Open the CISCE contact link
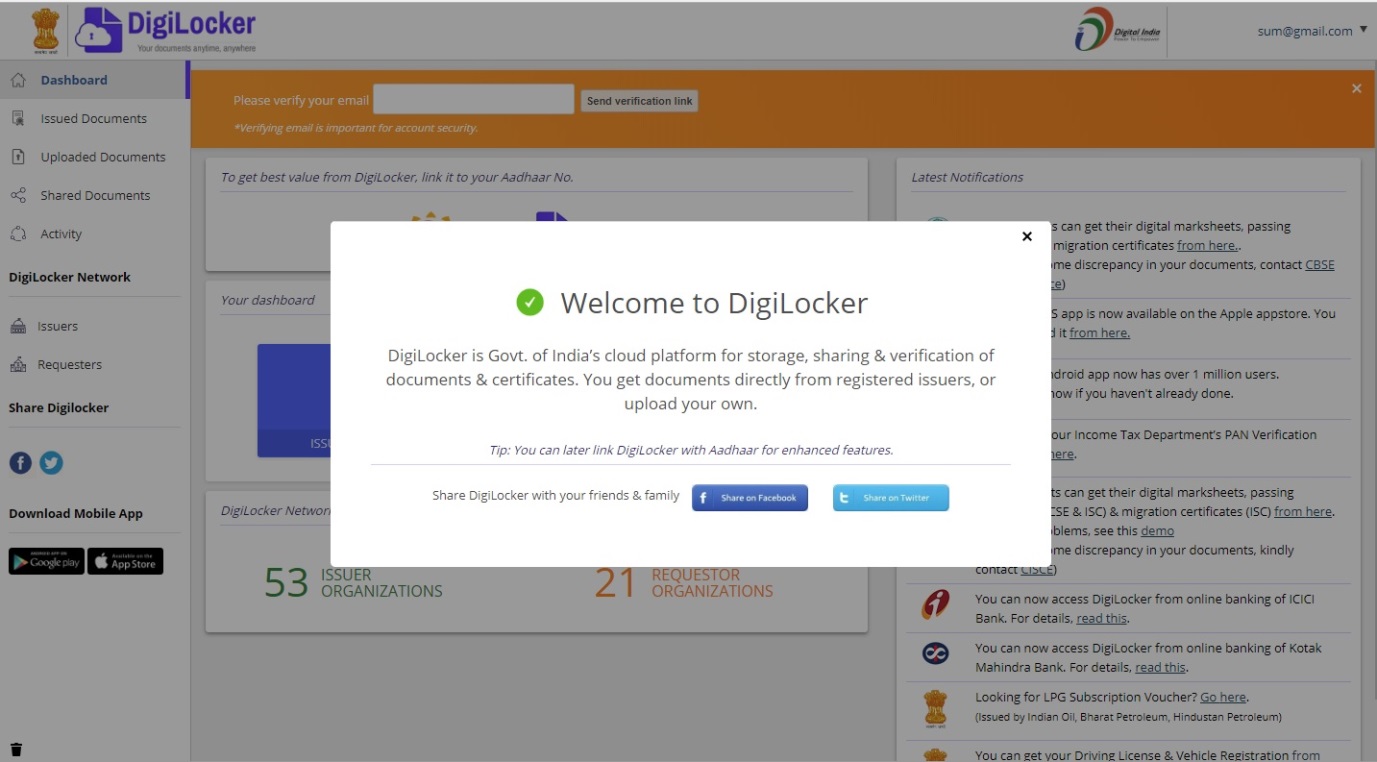The height and width of the screenshot is (762, 1377). [x=1036, y=570]
